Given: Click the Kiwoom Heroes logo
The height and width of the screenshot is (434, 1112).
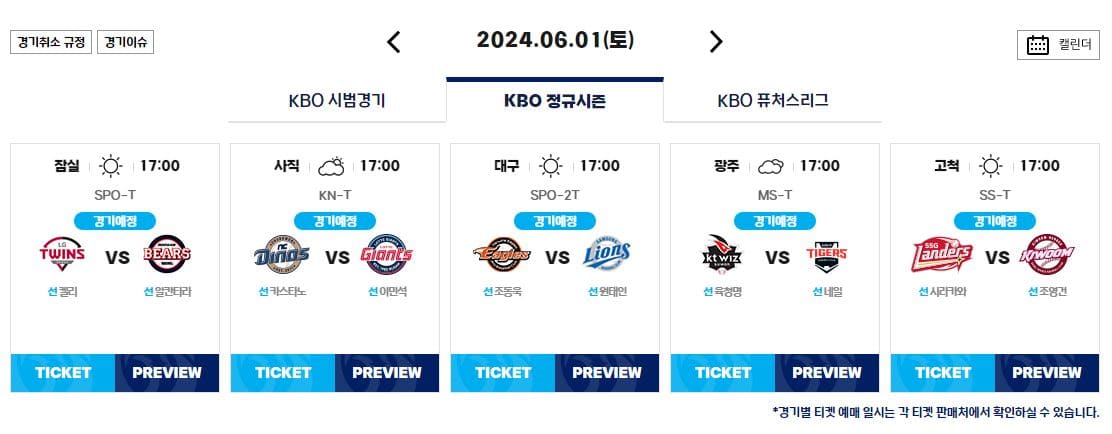Looking at the screenshot, I should [x=1047, y=255].
